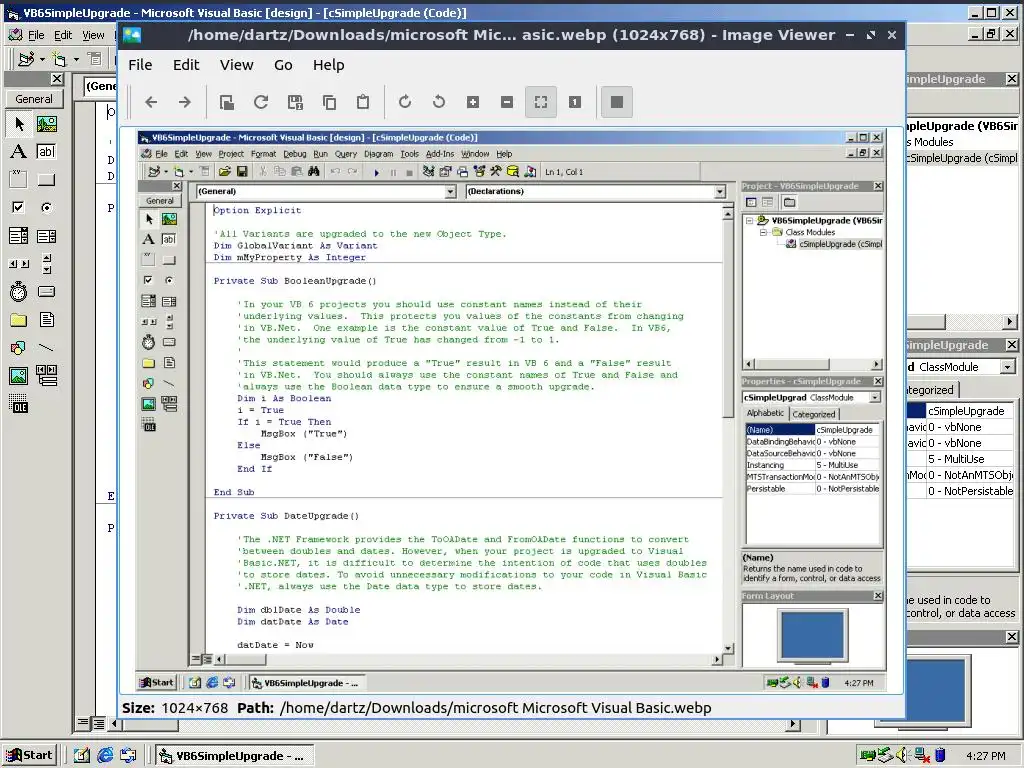
Task: Select the Line control in background VB6 toolbox
Action: (x=46, y=347)
